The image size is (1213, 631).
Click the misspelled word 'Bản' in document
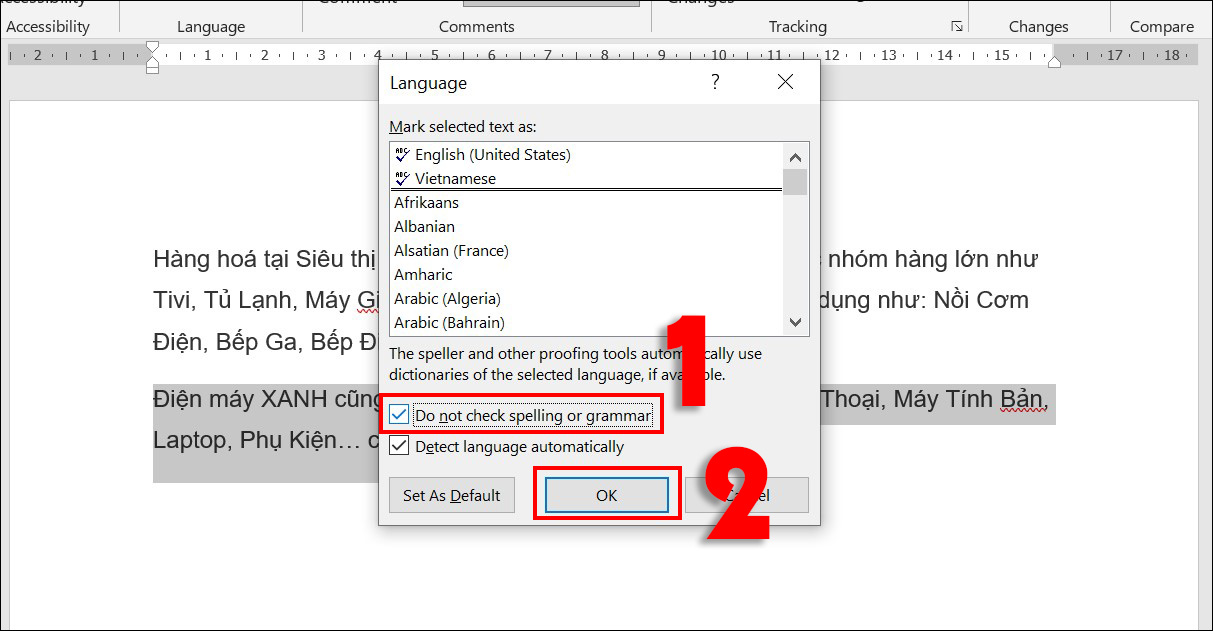1021,399
